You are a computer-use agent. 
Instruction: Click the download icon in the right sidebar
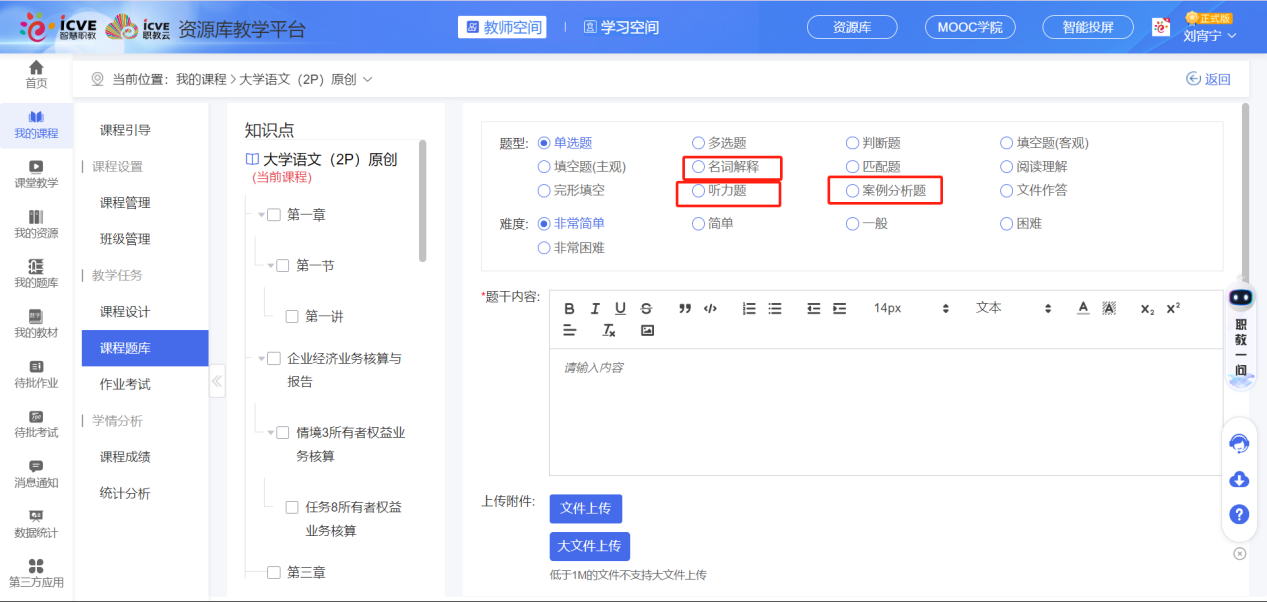click(1239, 480)
